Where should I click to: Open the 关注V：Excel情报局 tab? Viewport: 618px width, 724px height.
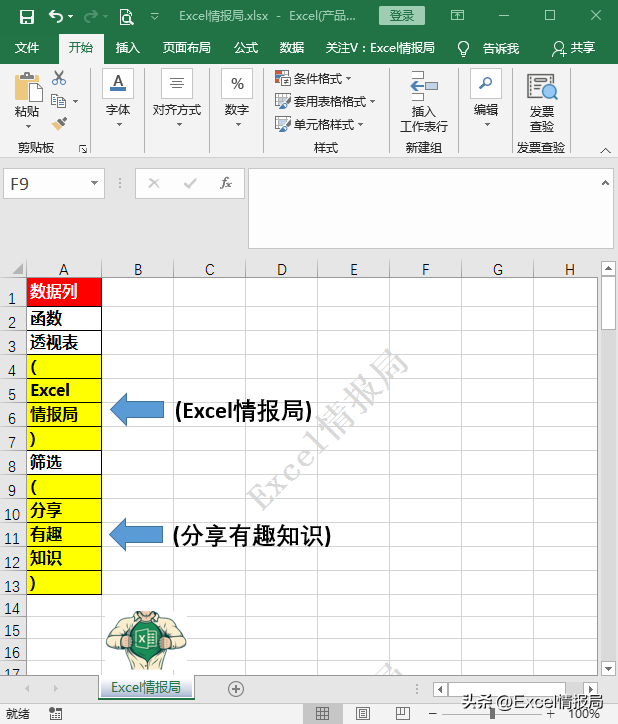coord(380,48)
